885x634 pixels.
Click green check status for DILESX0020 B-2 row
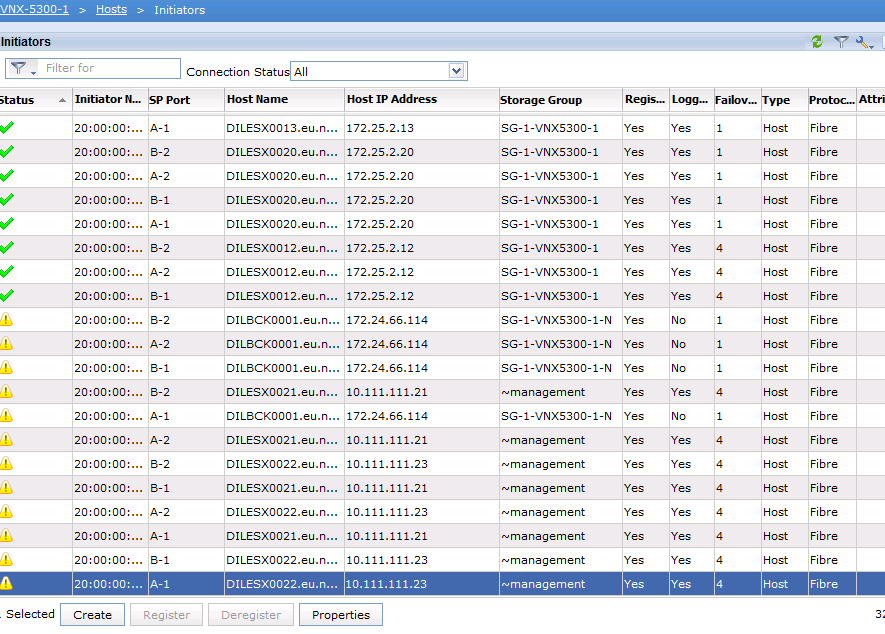[7, 152]
